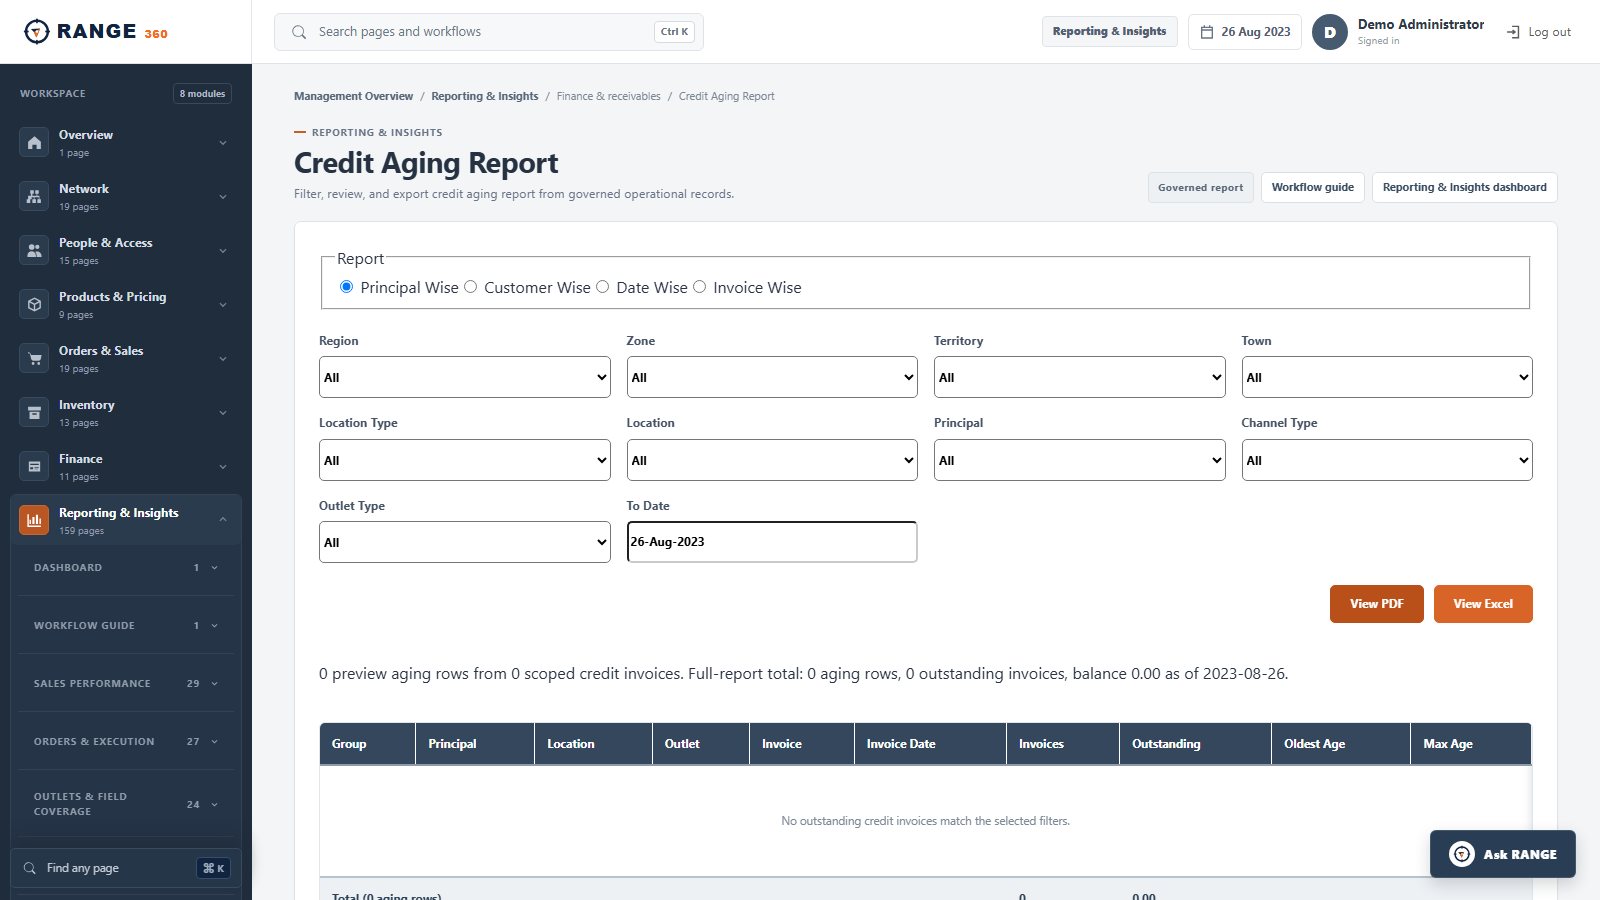Open the Overview home icon
The height and width of the screenshot is (900, 1600).
(x=34, y=143)
